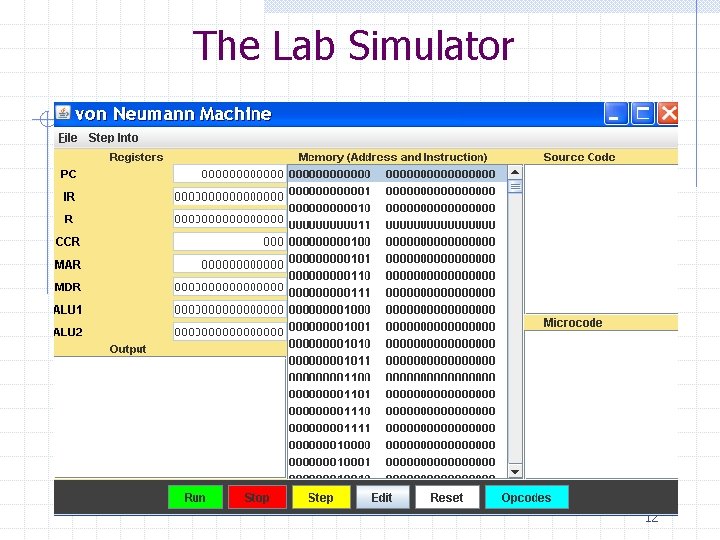This screenshot has width=720, height=540.
Task: Select memory row with address 000000001010
Action: [x=398, y=343]
